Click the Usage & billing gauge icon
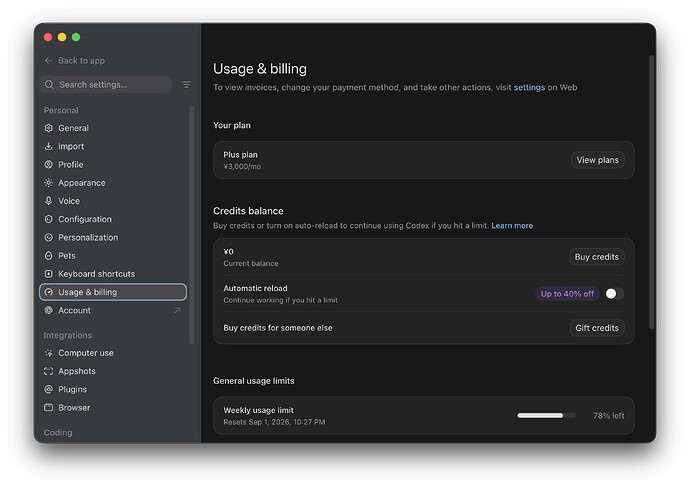690x487 pixels. click(x=48, y=292)
